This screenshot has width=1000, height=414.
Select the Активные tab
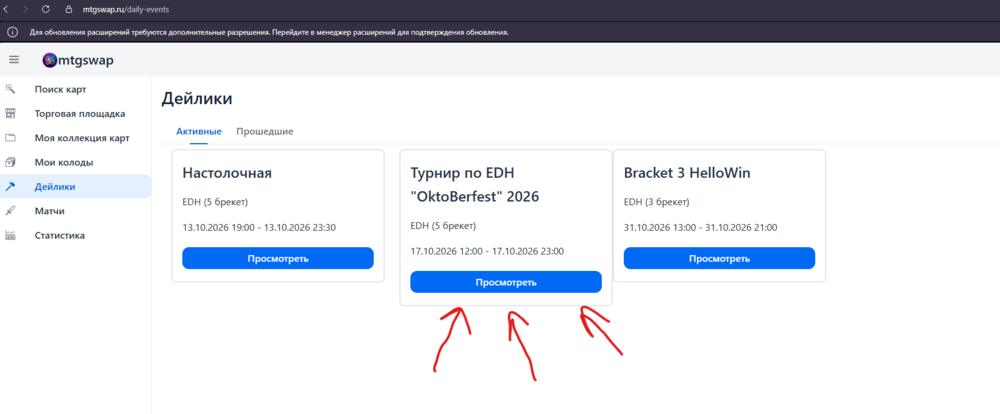tap(199, 131)
